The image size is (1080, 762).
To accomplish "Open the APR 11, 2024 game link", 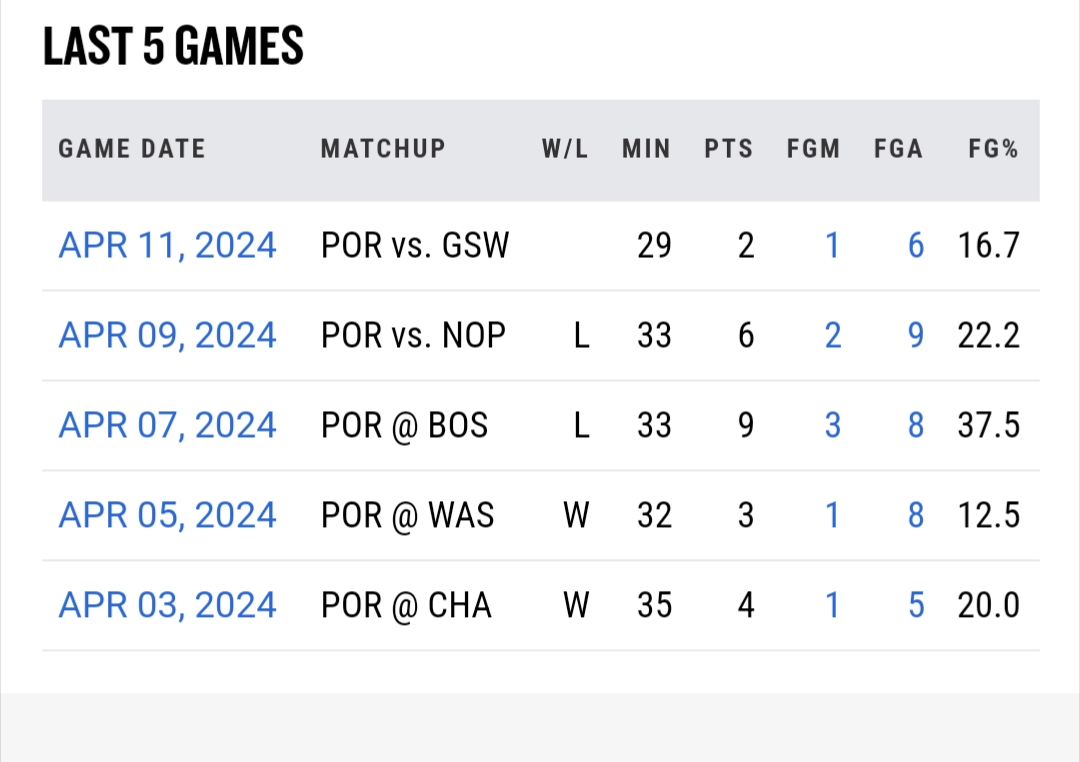I will click(167, 245).
